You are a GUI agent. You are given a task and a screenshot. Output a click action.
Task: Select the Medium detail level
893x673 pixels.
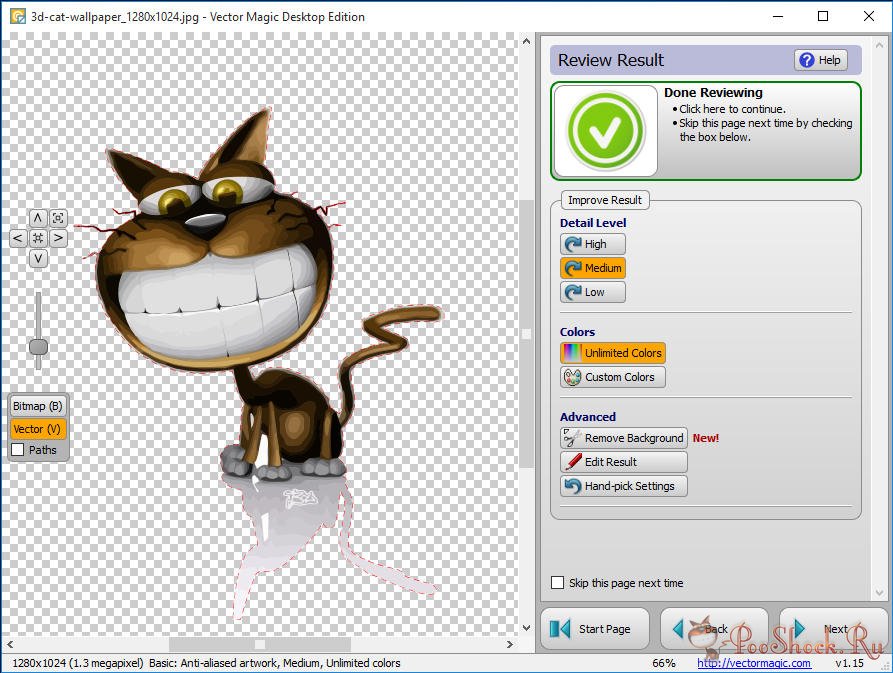(x=592, y=268)
